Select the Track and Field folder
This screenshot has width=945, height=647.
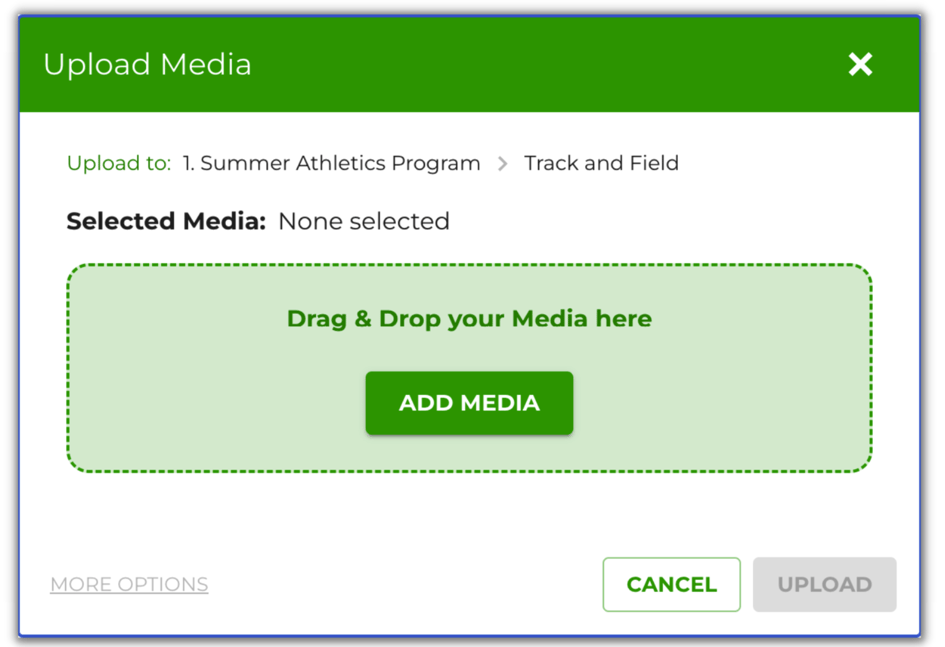601,163
